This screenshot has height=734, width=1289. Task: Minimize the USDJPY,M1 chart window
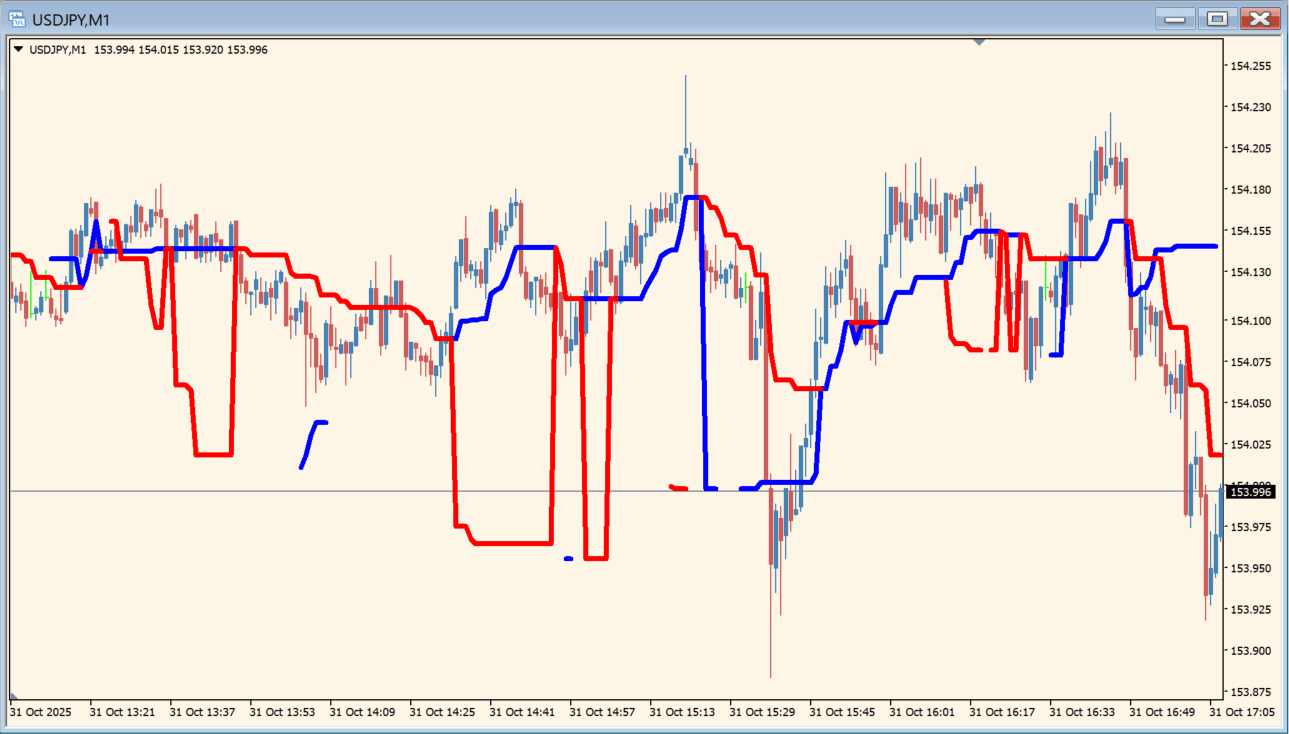point(1175,19)
